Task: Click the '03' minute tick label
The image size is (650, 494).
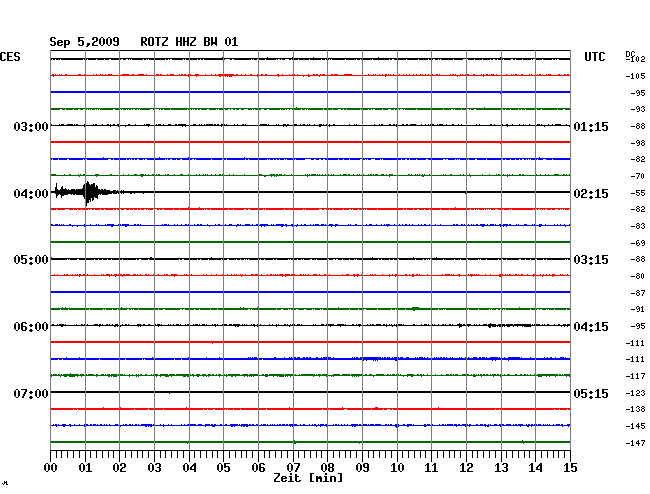Action: 154,468
